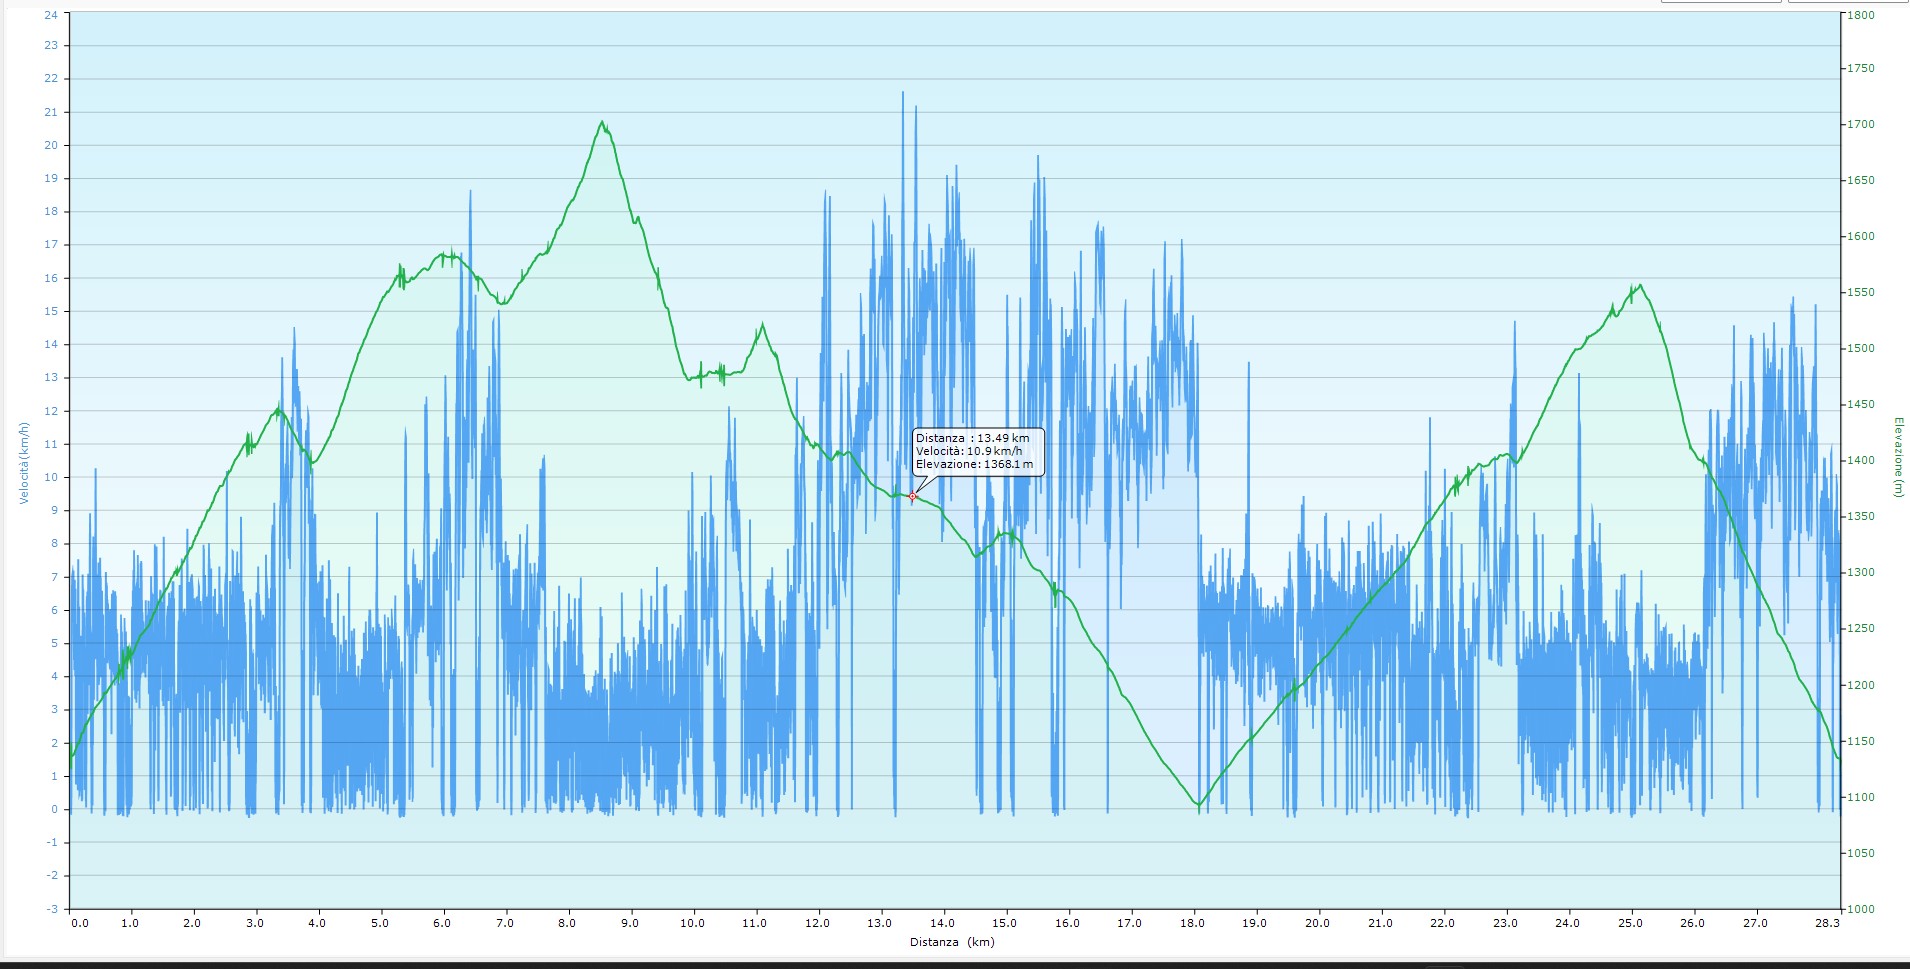Click the 'Velocità (km/h)' left axis title
The image size is (1910, 969).
25,462
